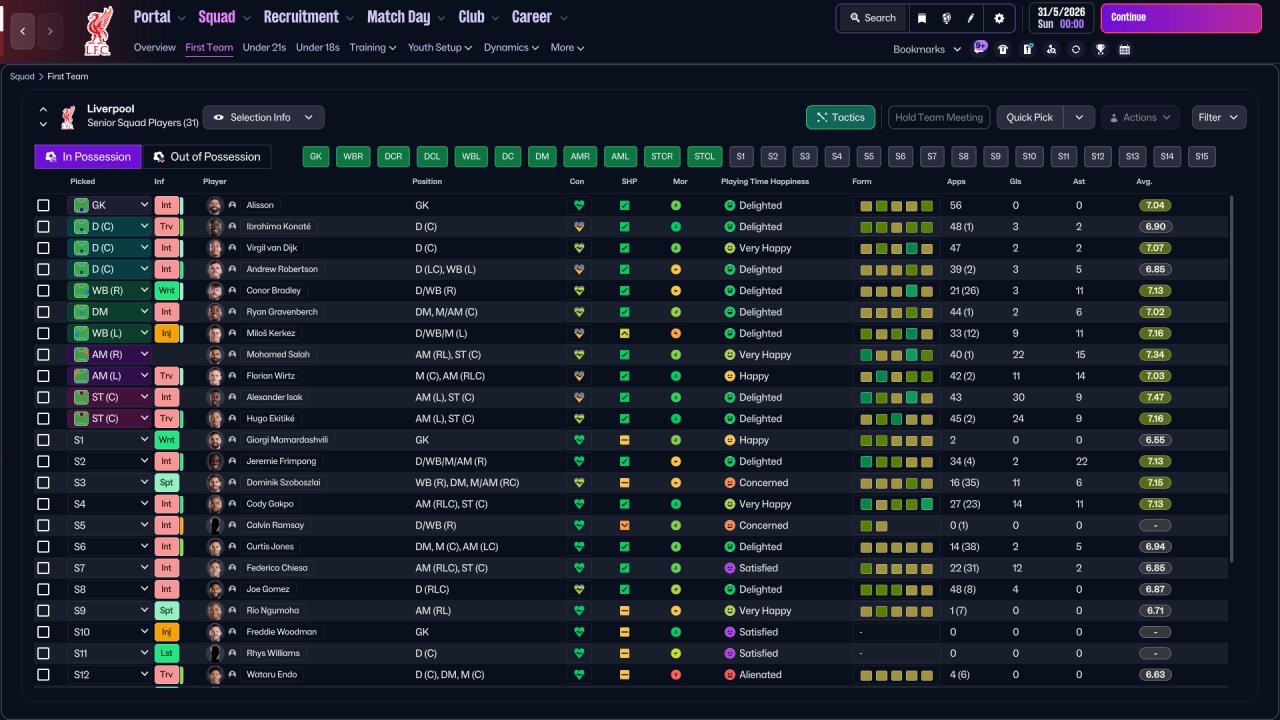
Task: Select the S5 substitute slot button
Action: [x=869, y=157]
